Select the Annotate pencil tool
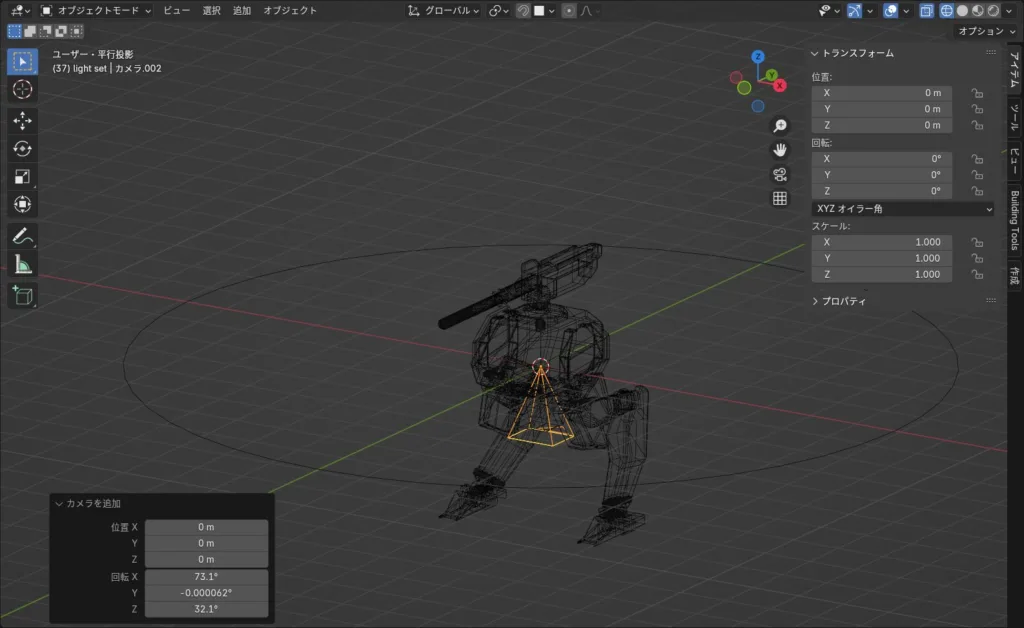 click(x=22, y=236)
